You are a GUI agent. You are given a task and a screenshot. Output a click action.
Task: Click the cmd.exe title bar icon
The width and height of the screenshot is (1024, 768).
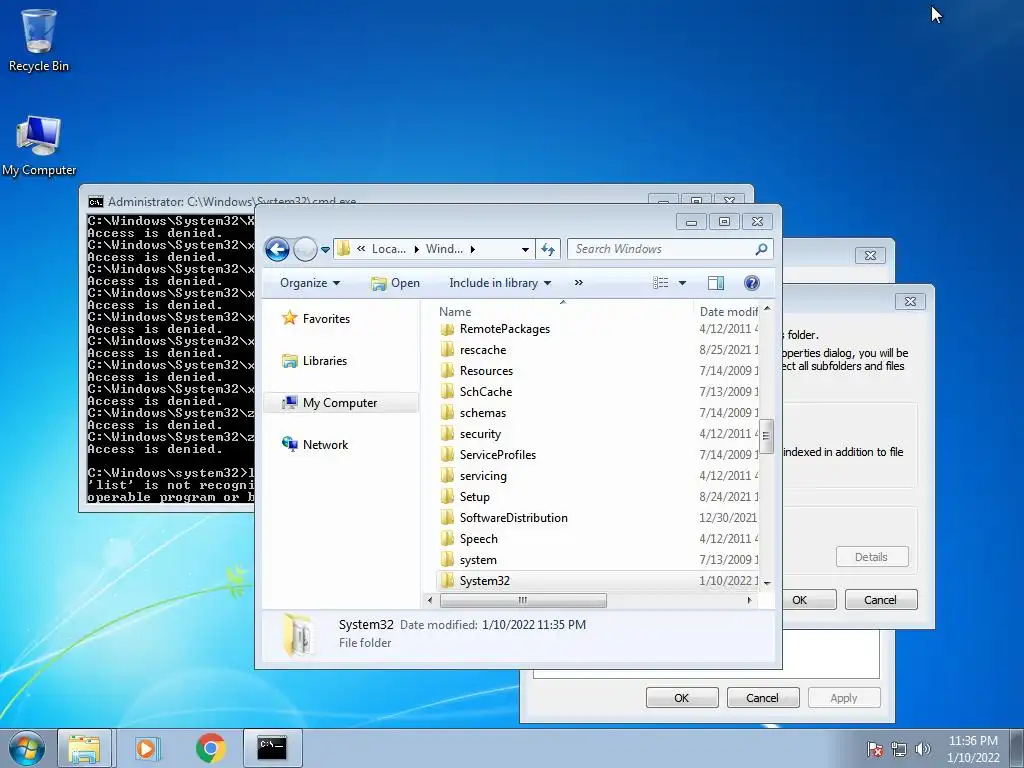point(95,201)
